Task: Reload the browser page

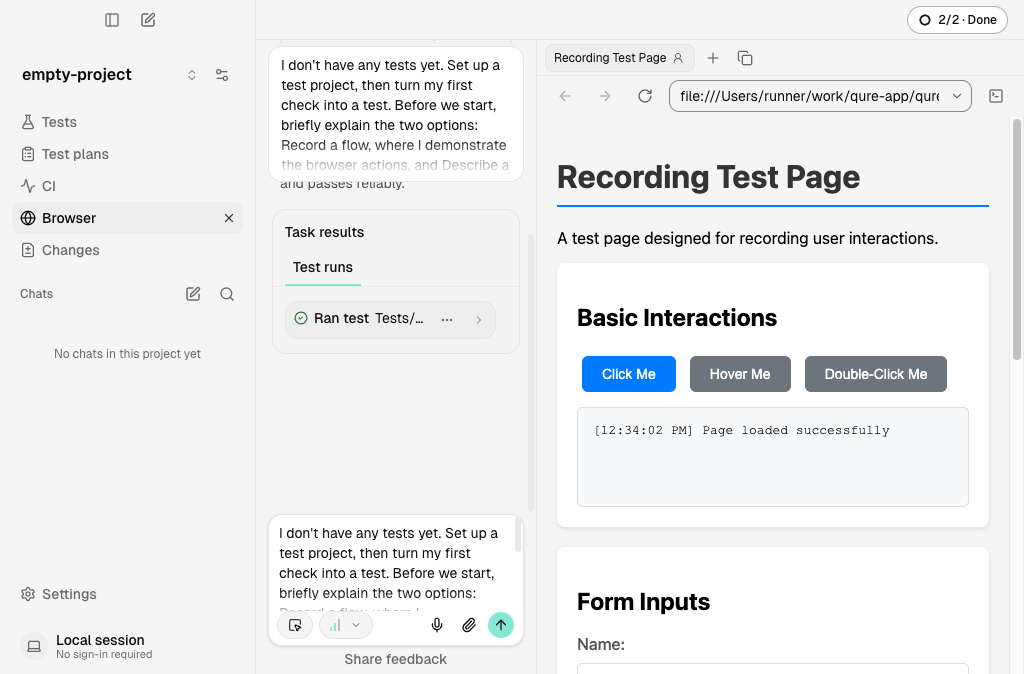Action: coord(645,96)
